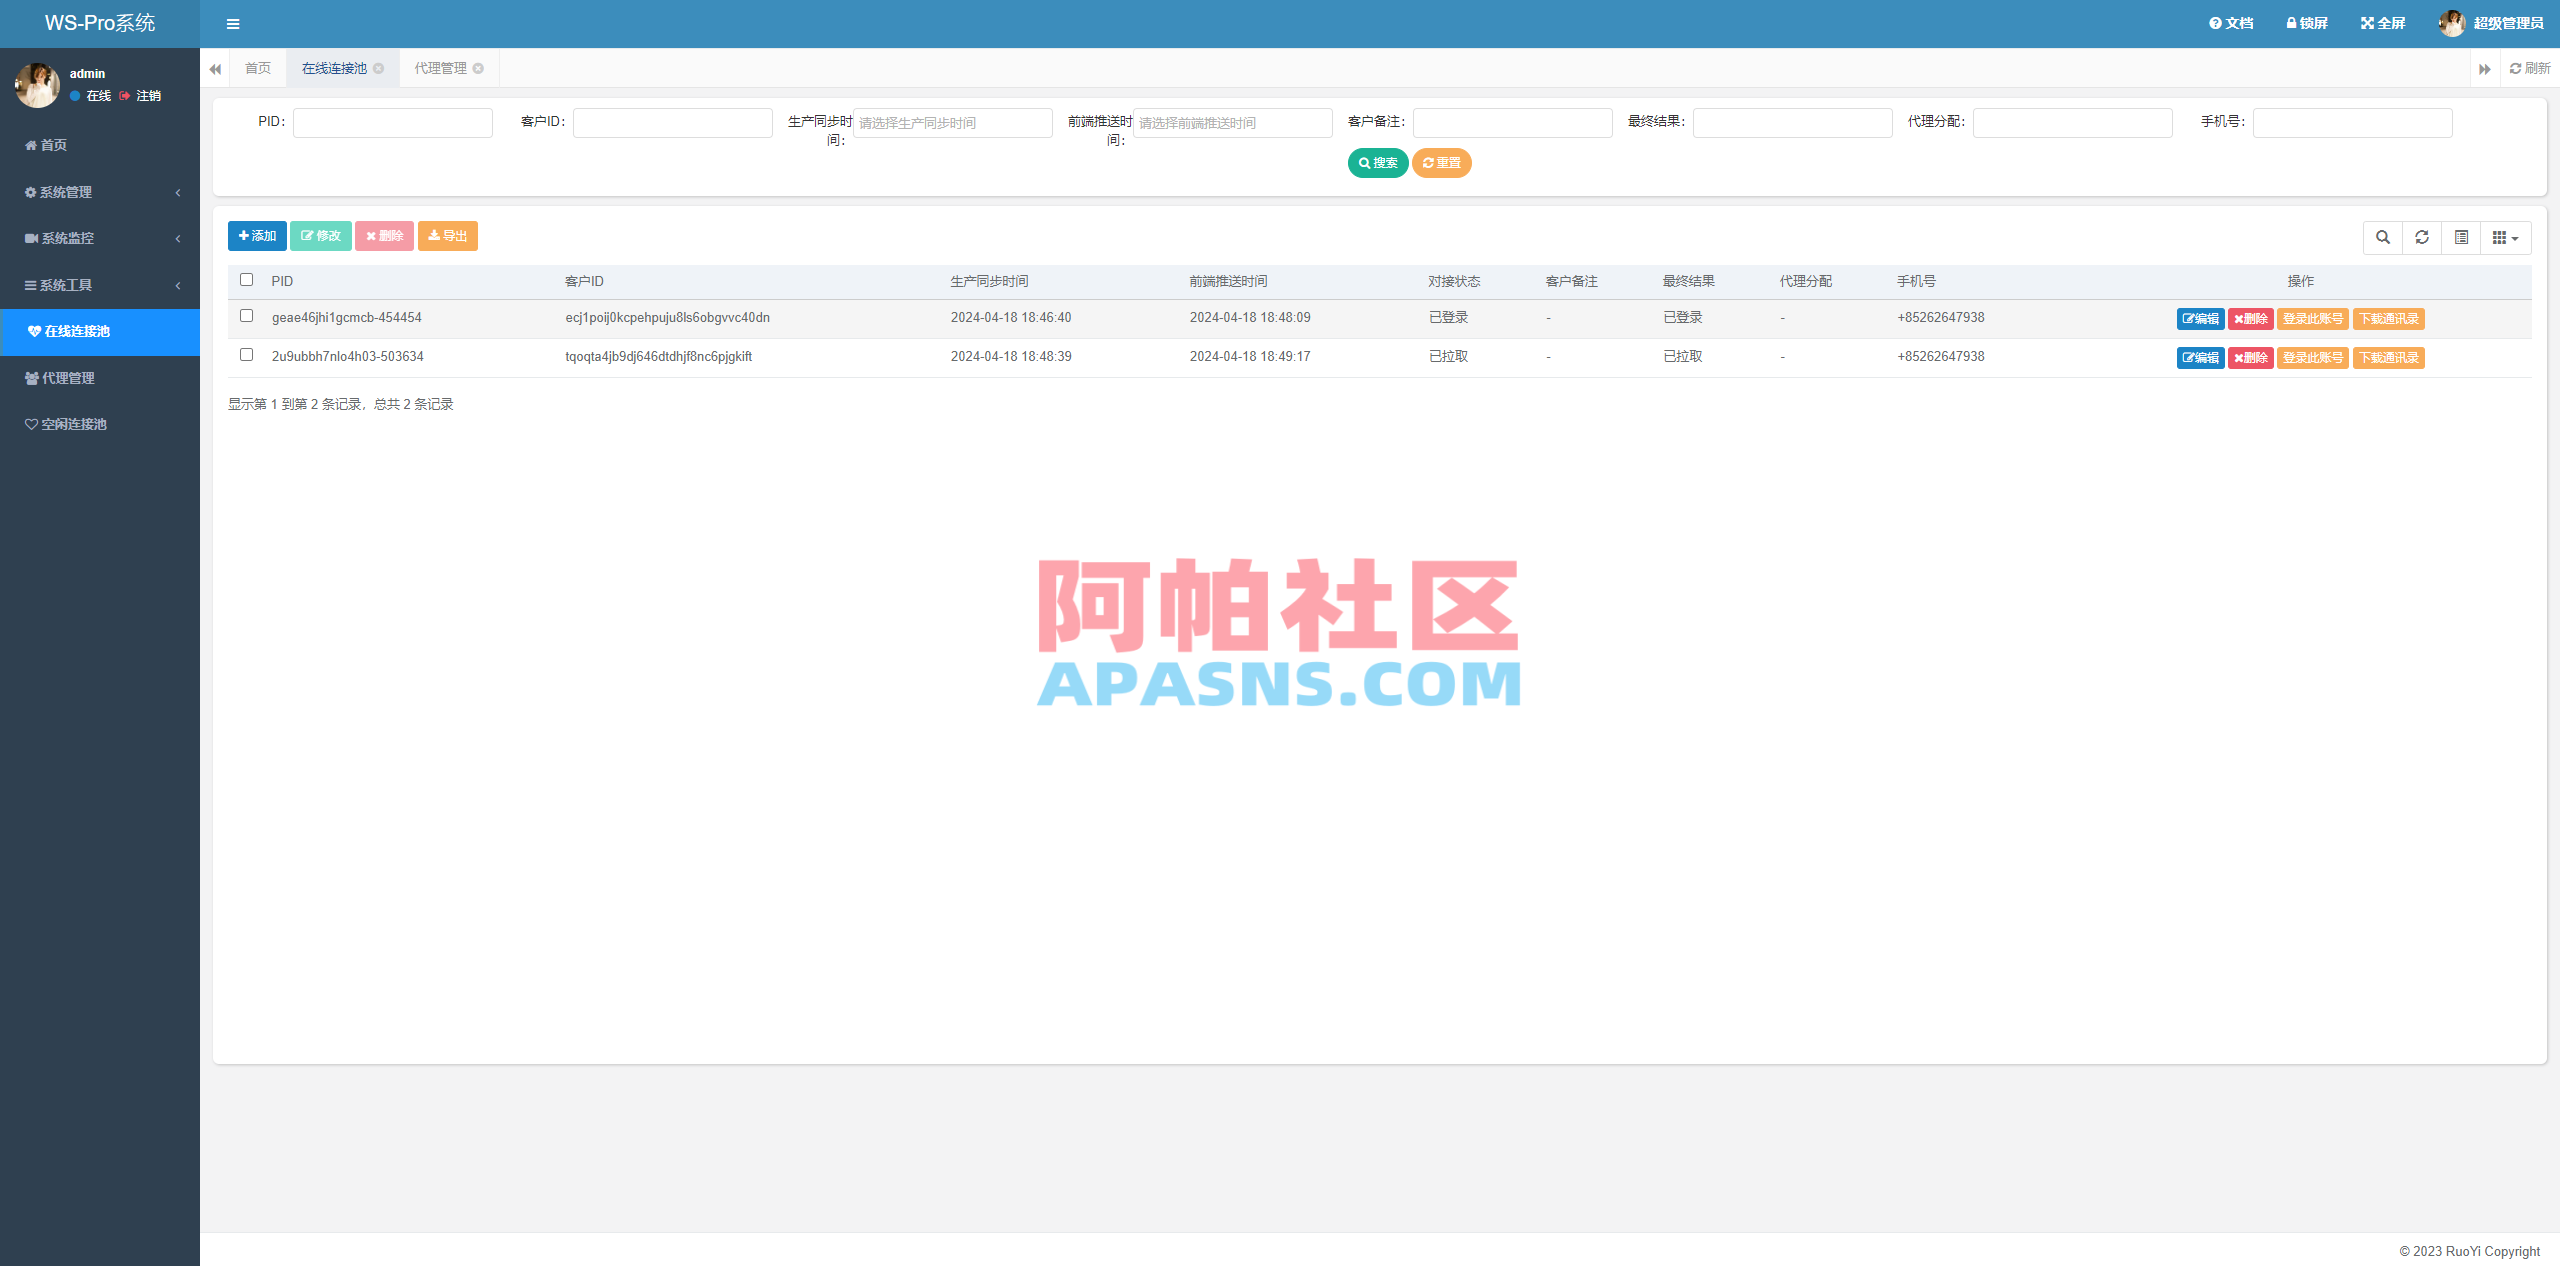This screenshot has height=1266, width=2560.
Task: Switch to the 代理管理 tab
Action: [440, 67]
